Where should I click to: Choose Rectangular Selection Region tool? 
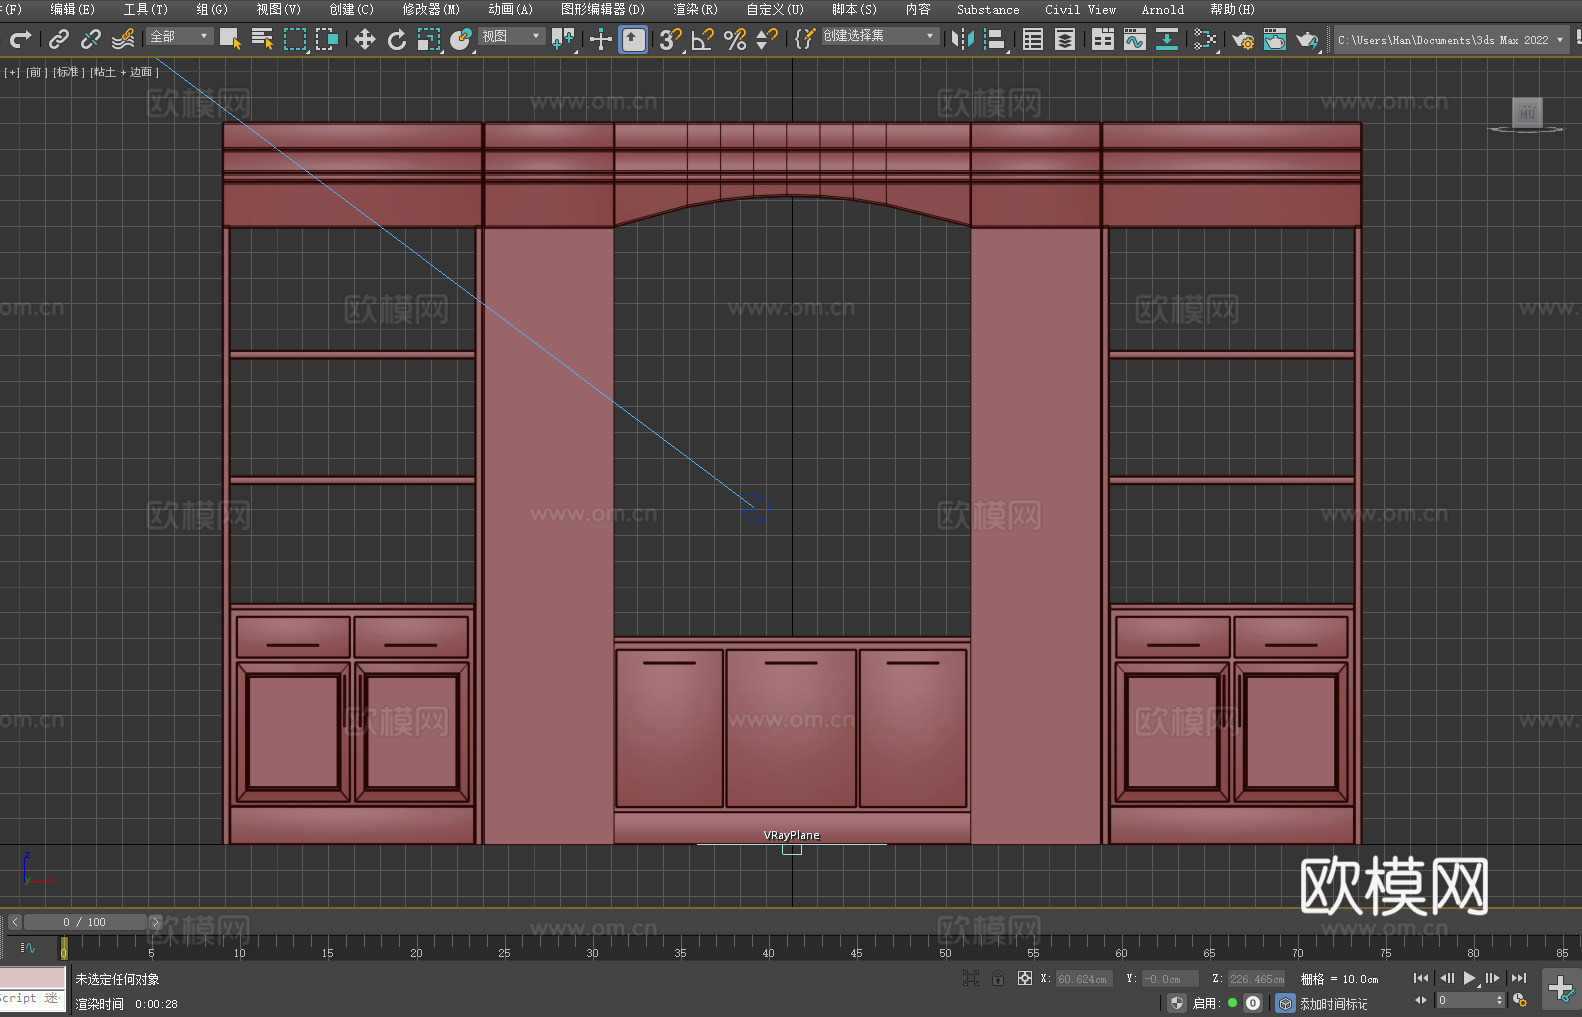pos(295,39)
